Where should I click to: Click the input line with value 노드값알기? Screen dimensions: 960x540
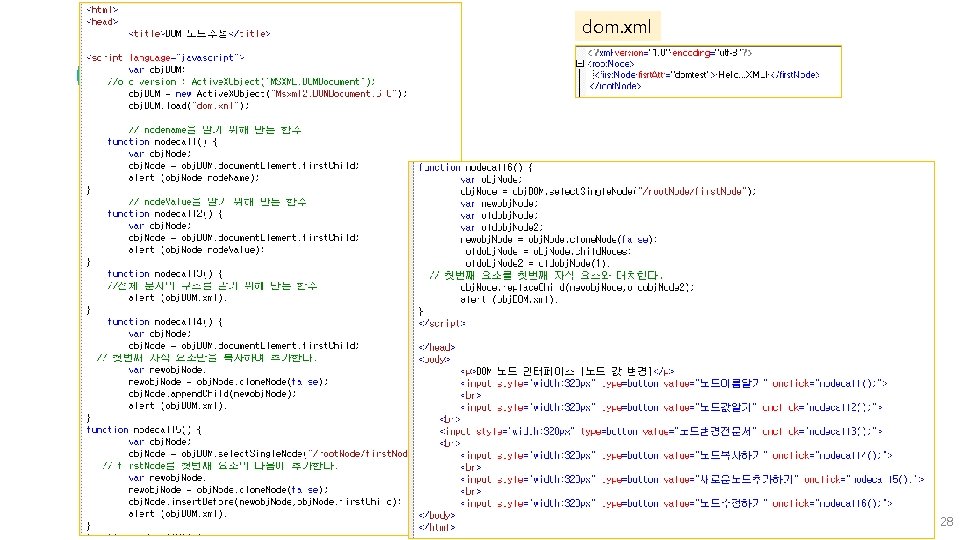click(672, 407)
